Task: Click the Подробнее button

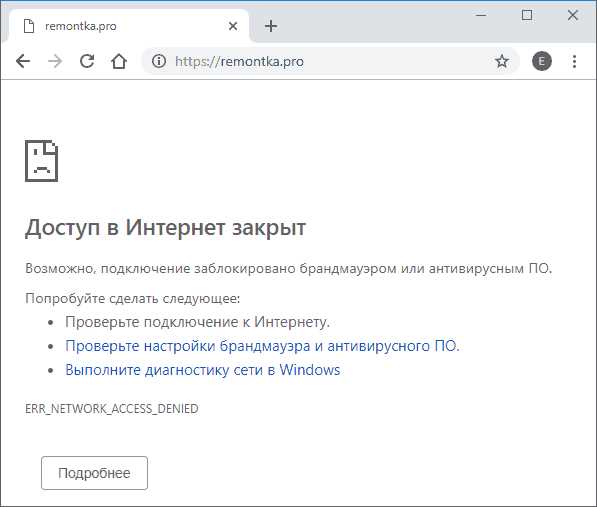Action: point(94,473)
